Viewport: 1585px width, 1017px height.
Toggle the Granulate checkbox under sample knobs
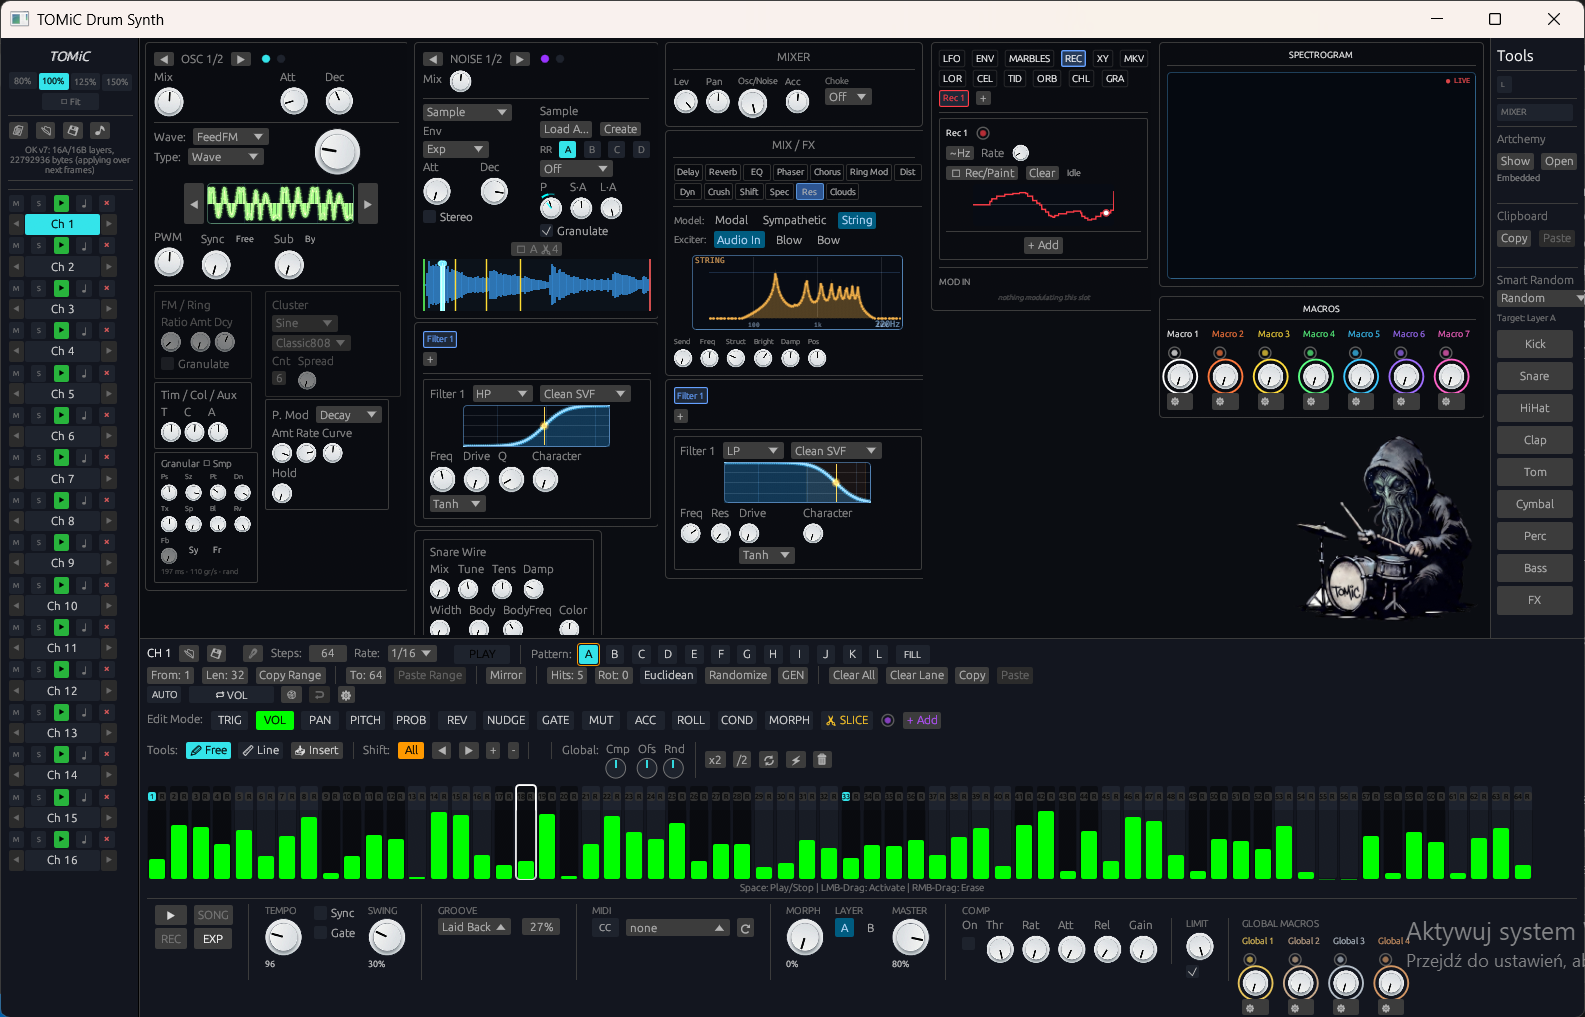(546, 231)
